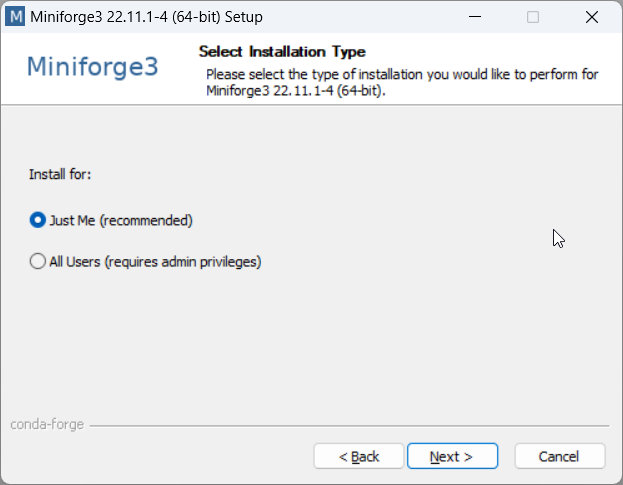Click "All Users (requires admin privileges)" label text
The height and width of the screenshot is (485, 623).
click(155, 262)
